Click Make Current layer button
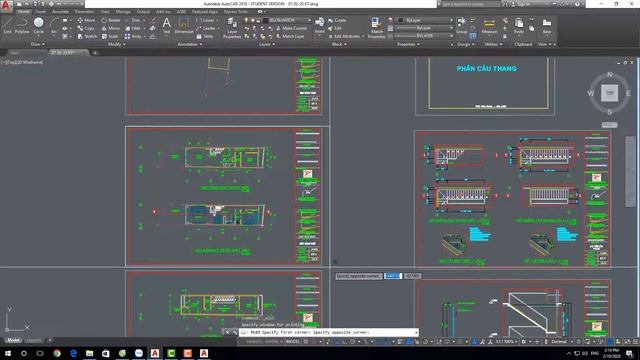The height and width of the screenshot is (360, 640). coord(291,28)
